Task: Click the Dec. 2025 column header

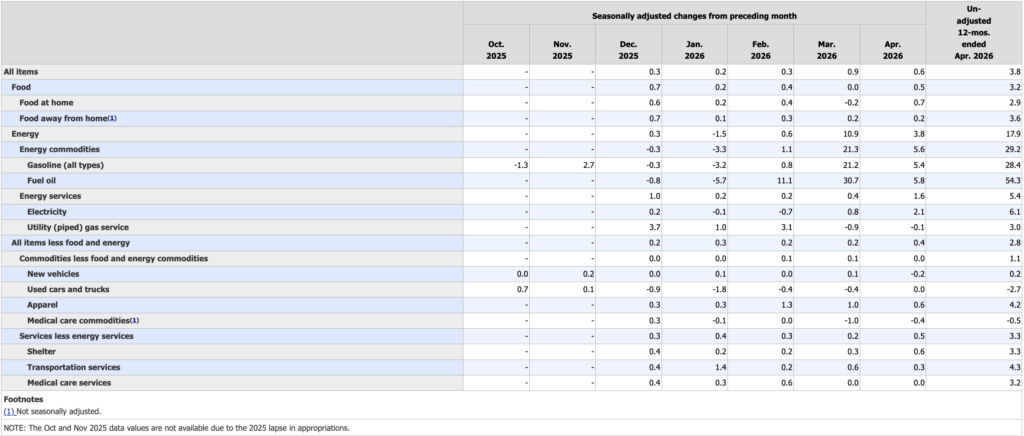Action: 628,50
